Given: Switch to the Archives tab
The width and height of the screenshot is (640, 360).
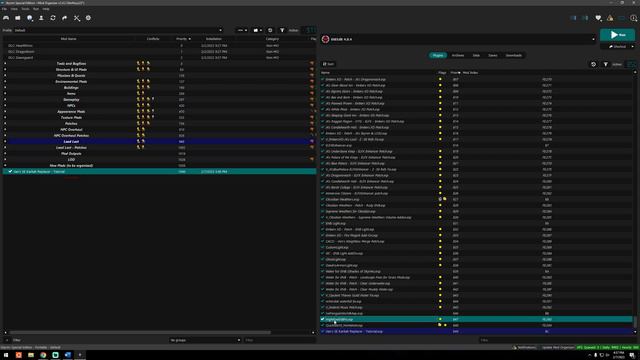Looking at the screenshot, I should click(x=458, y=55).
